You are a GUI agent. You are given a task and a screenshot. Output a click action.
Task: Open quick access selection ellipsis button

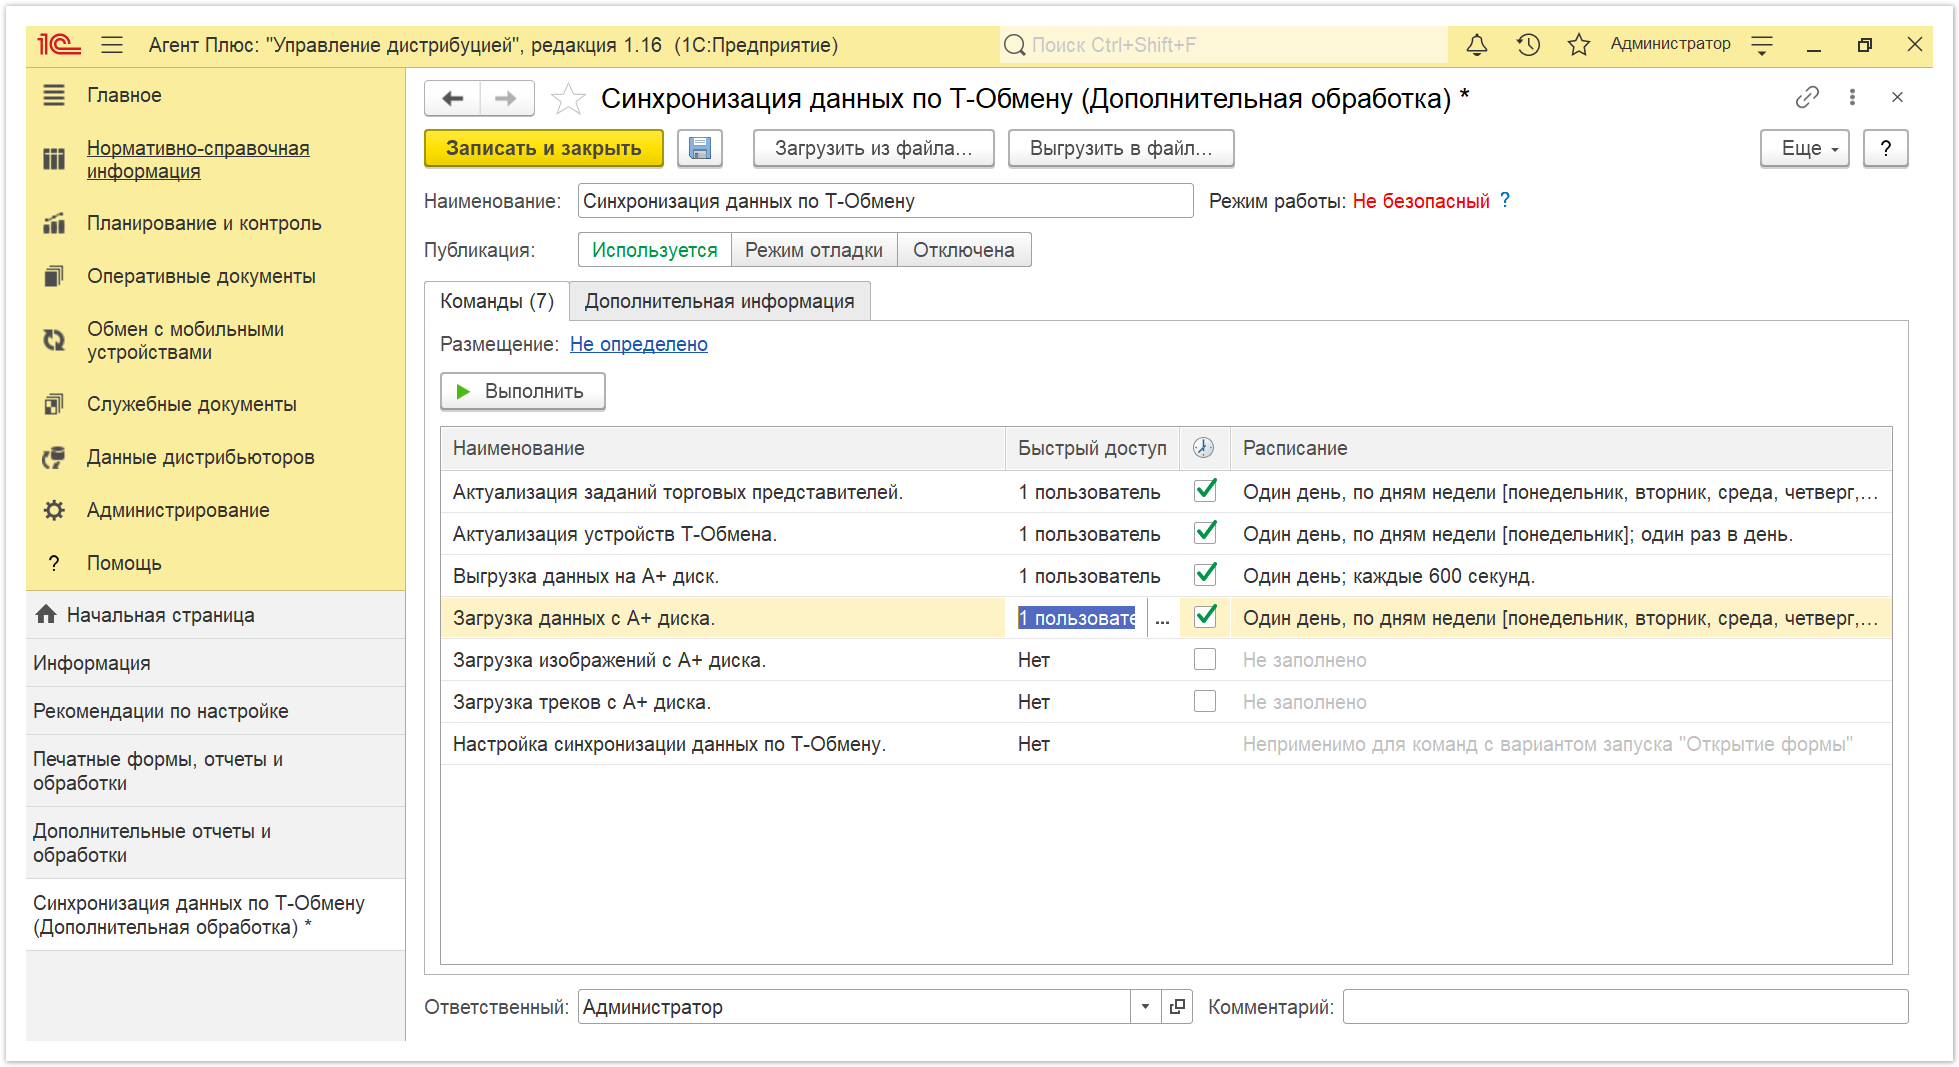(x=1162, y=619)
